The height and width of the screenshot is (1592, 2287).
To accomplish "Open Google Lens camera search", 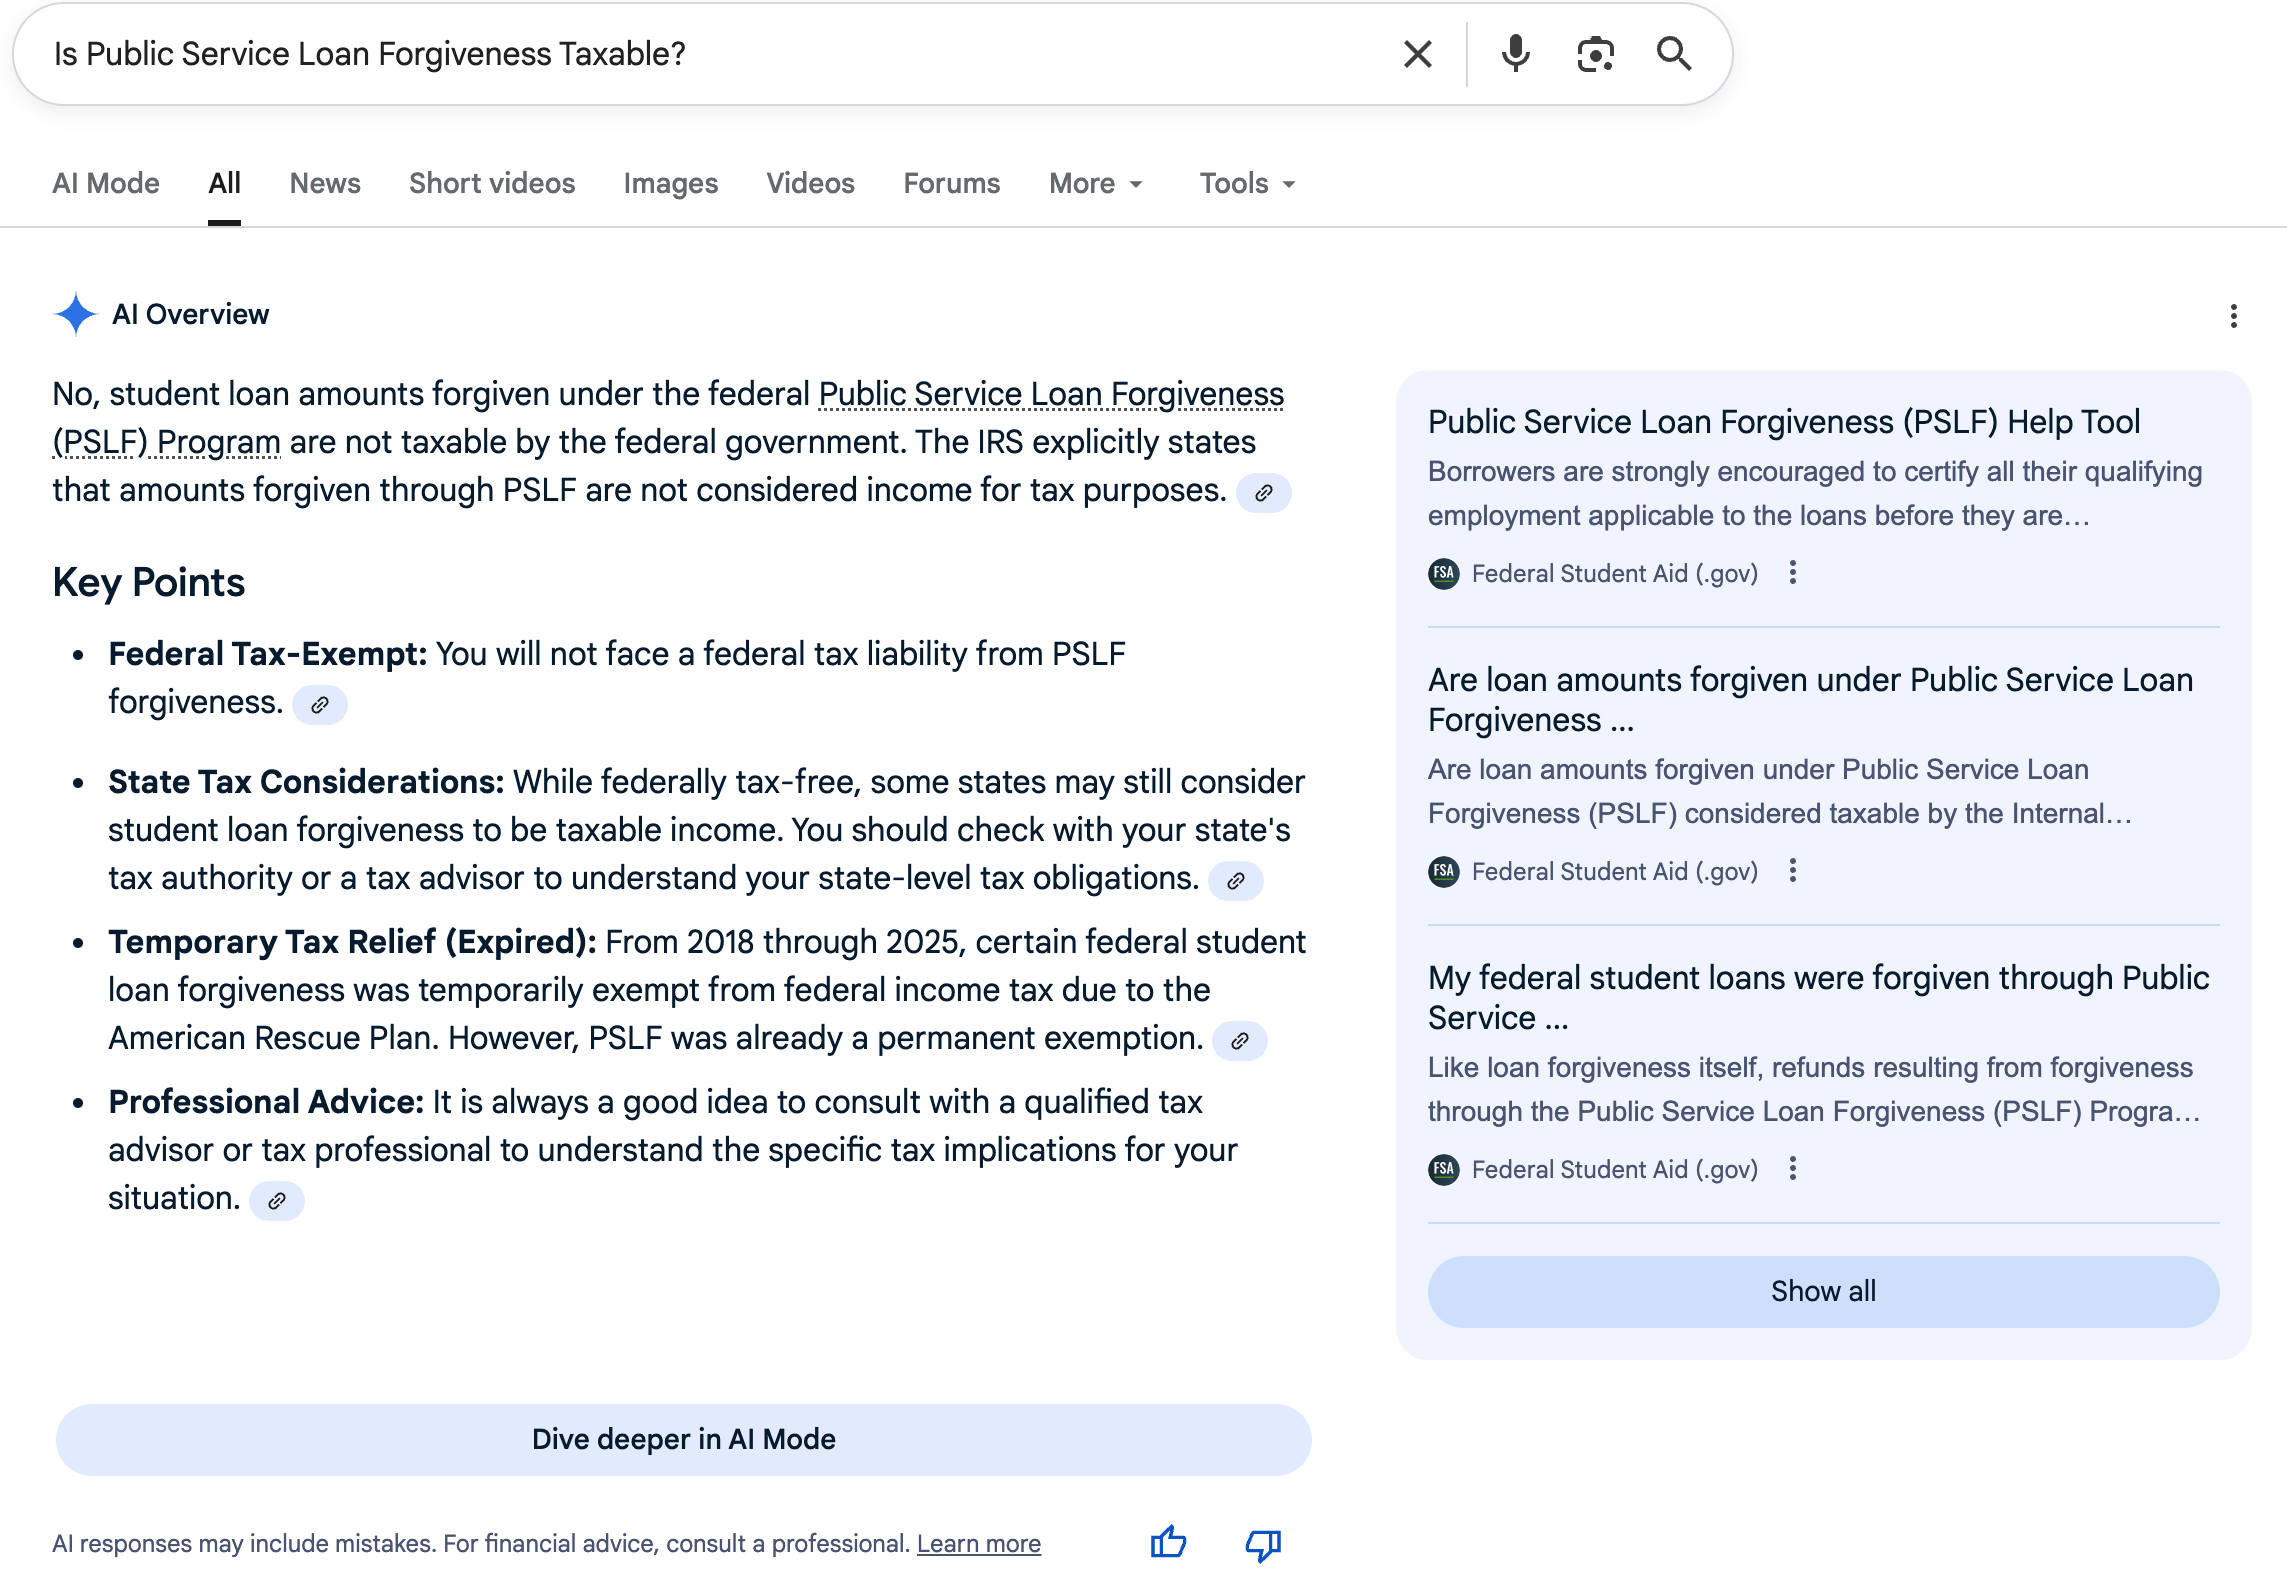I will 1594,54.
